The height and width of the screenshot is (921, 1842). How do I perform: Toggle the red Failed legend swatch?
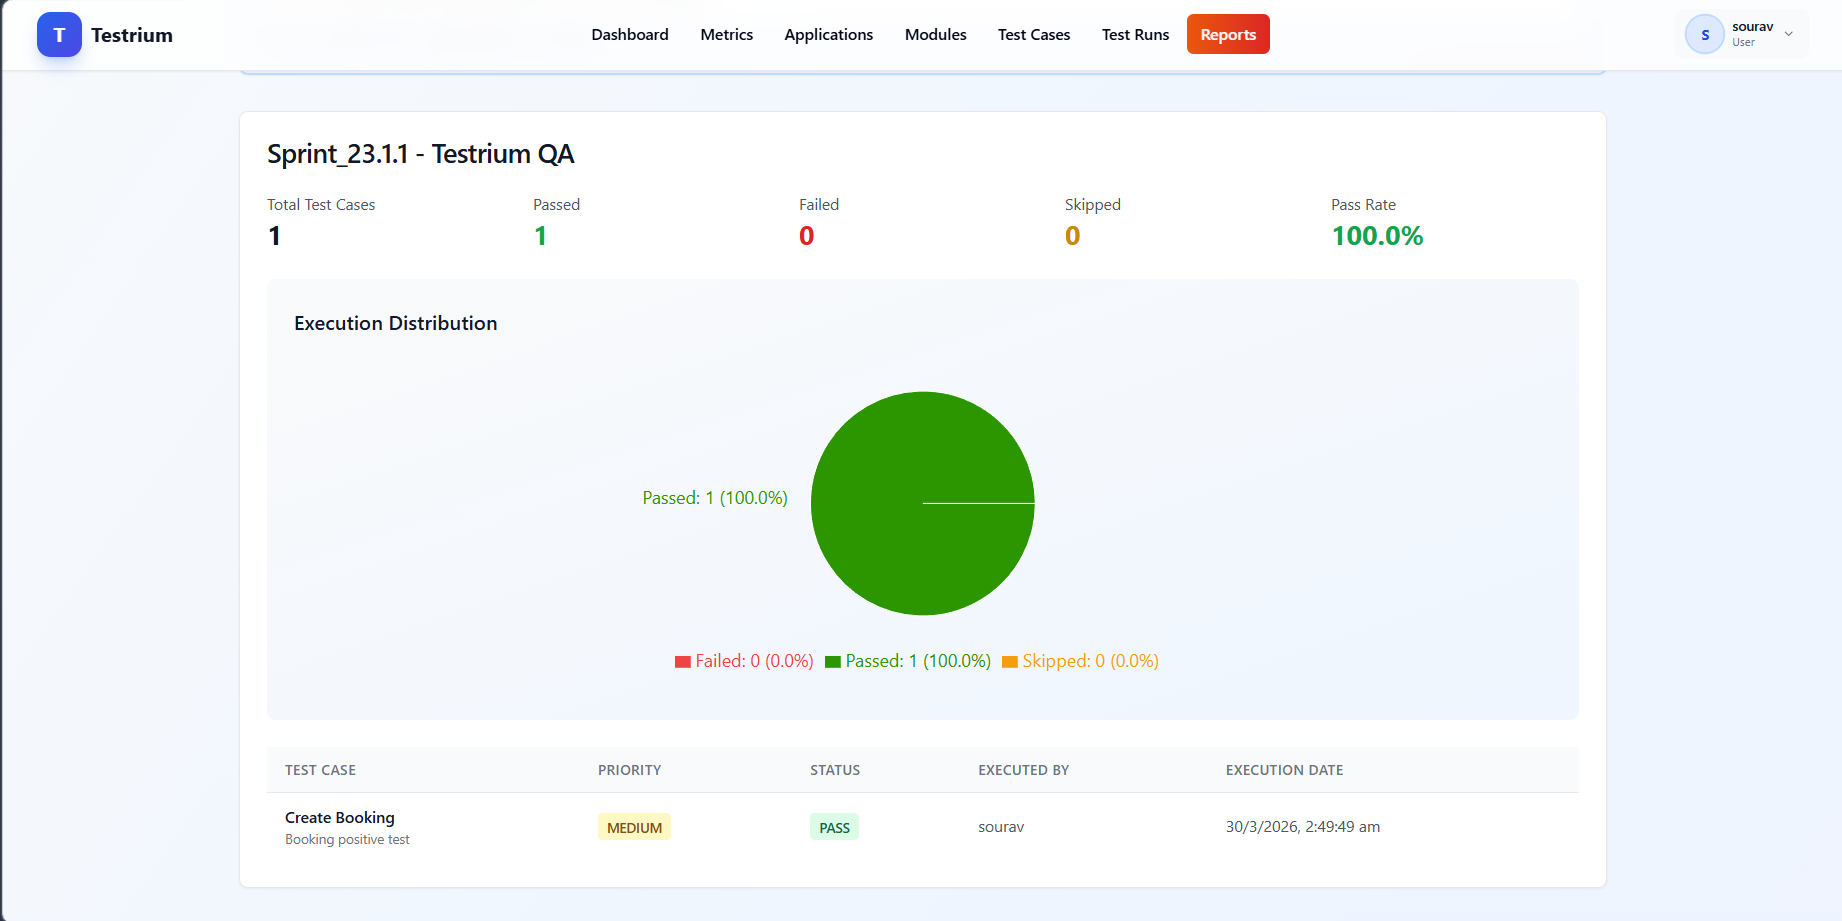click(683, 662)
